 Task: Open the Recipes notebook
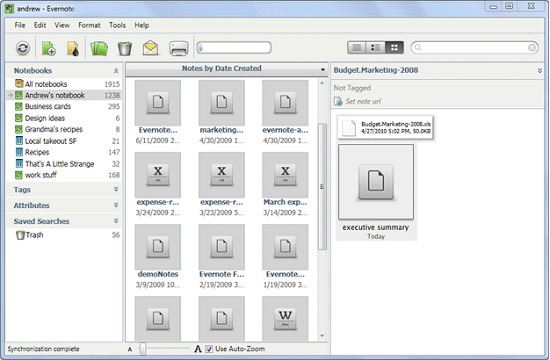pos(64,152)
